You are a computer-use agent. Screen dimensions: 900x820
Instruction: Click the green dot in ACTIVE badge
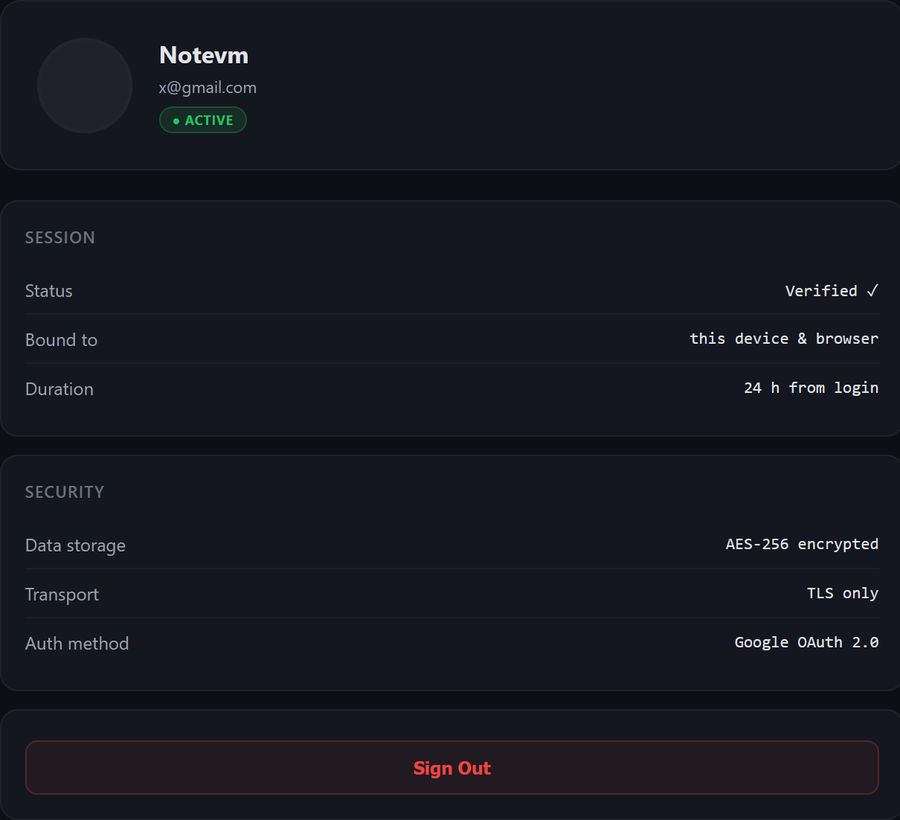[176, 121]
